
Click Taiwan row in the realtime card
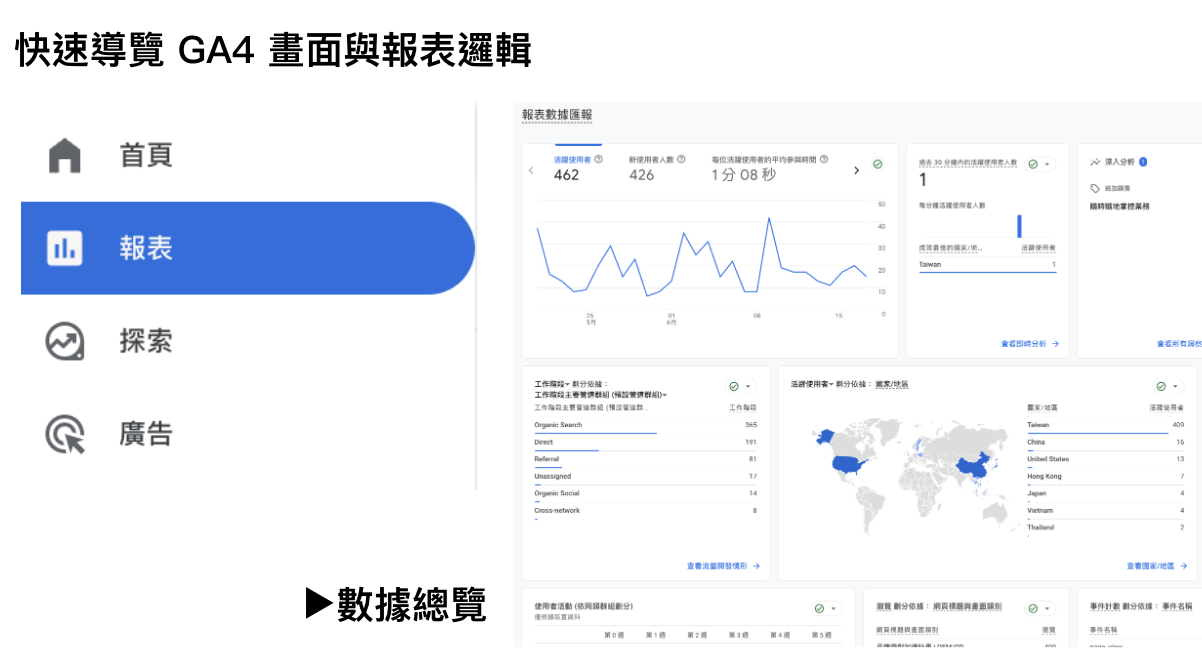point(987,265)
